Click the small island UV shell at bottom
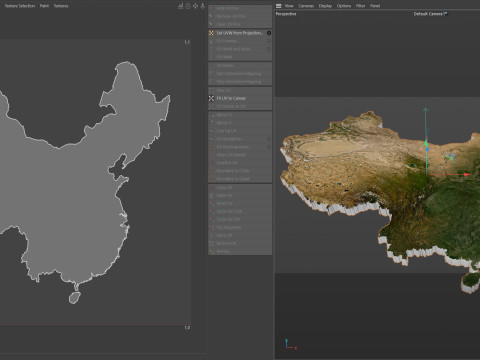Image resolution: width=480 pixels, height=360 pixels. [75, 297]
